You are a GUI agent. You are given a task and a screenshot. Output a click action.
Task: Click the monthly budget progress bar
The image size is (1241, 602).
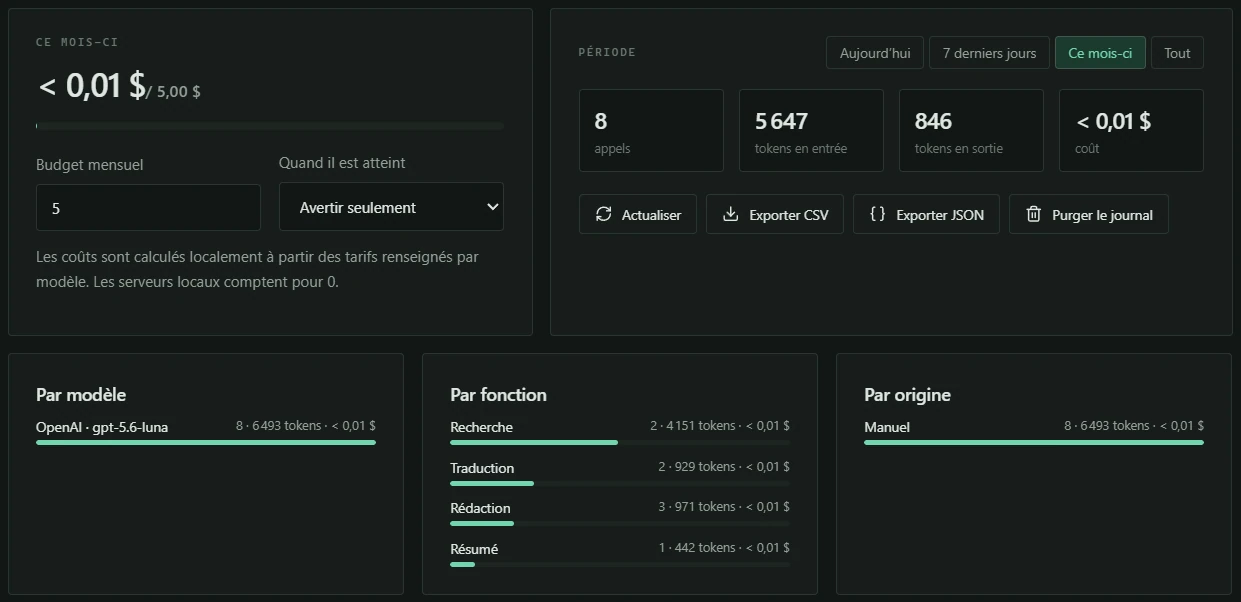click(x=270, y=126)
